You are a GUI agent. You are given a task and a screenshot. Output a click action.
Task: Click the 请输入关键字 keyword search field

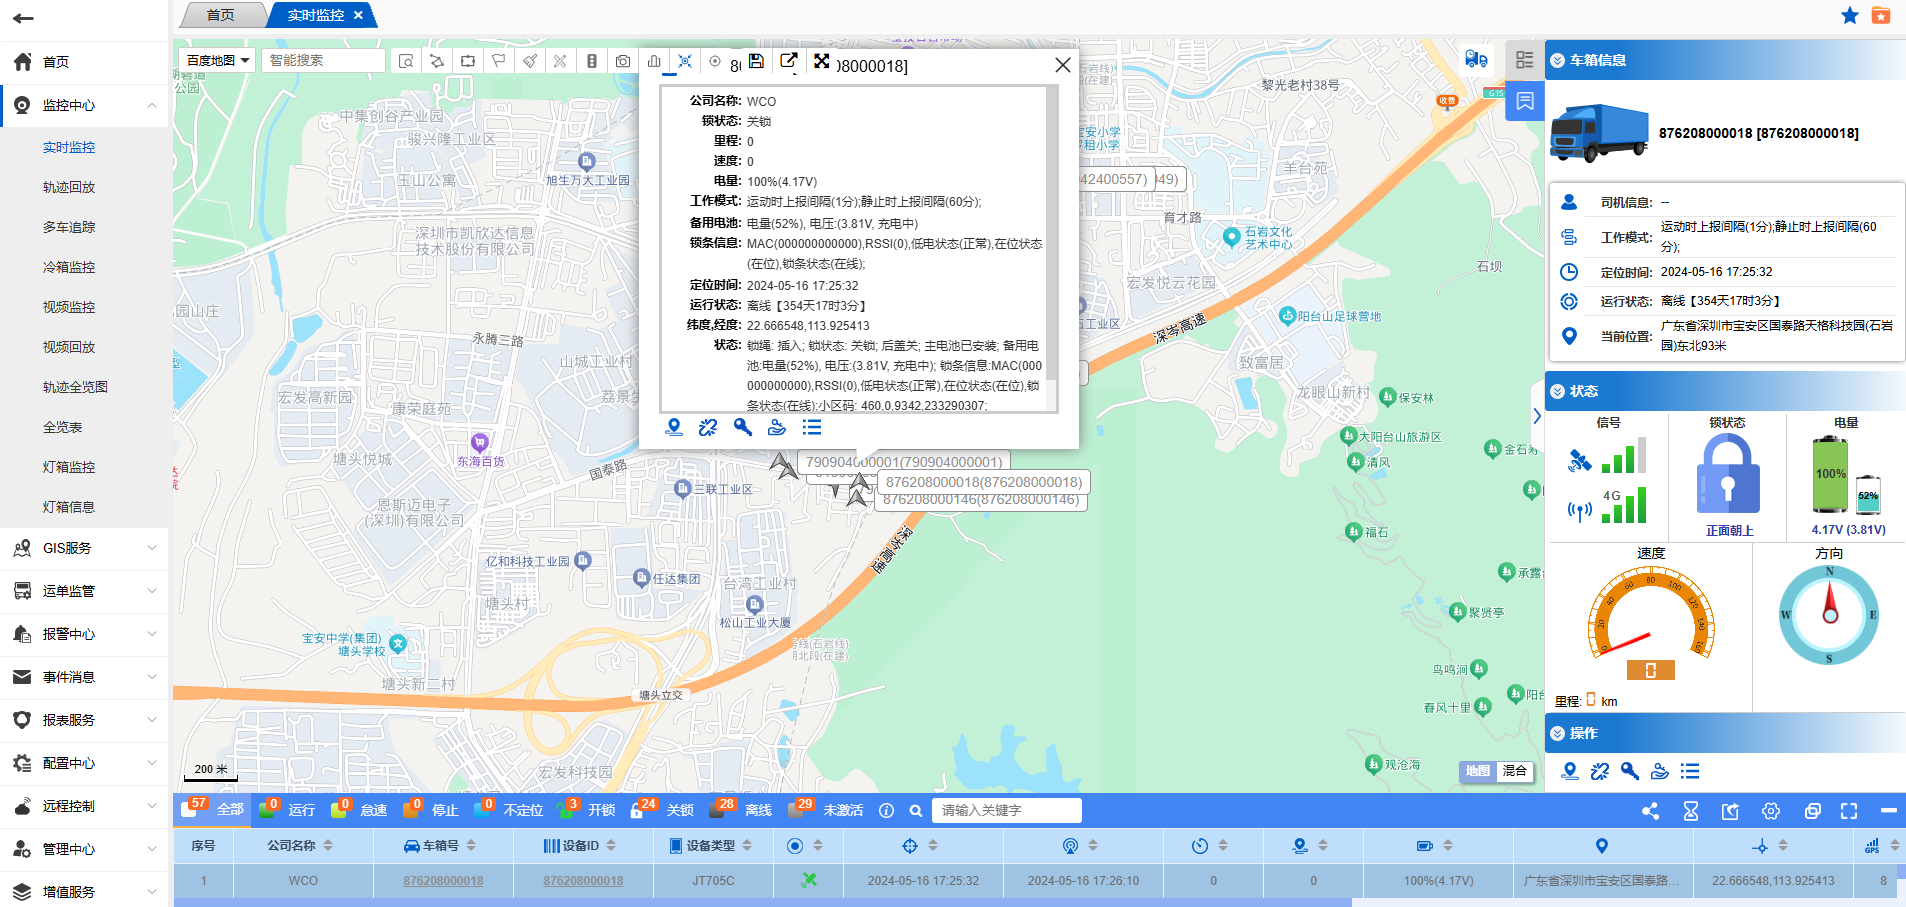point(1005,810)
